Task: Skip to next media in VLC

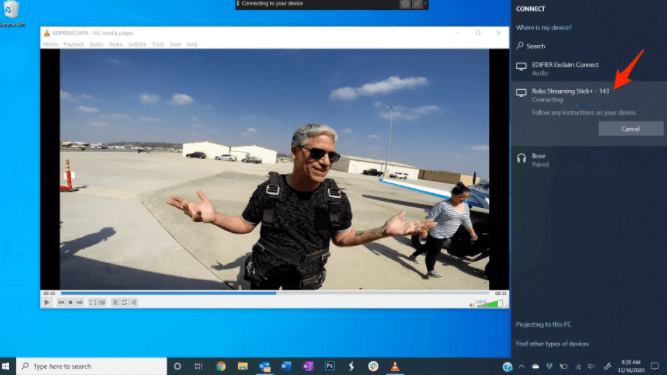Action: click(x=80, y=302)
